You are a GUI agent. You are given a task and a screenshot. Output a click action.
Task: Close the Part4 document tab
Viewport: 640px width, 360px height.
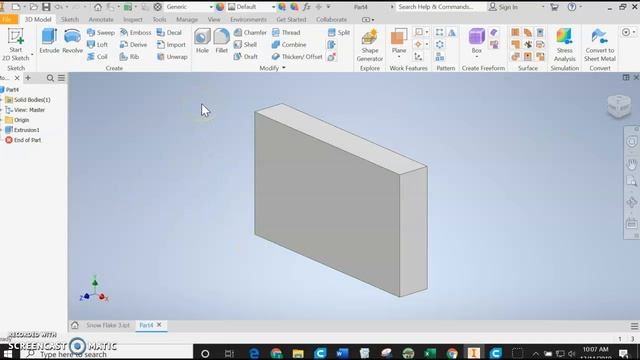159,325
